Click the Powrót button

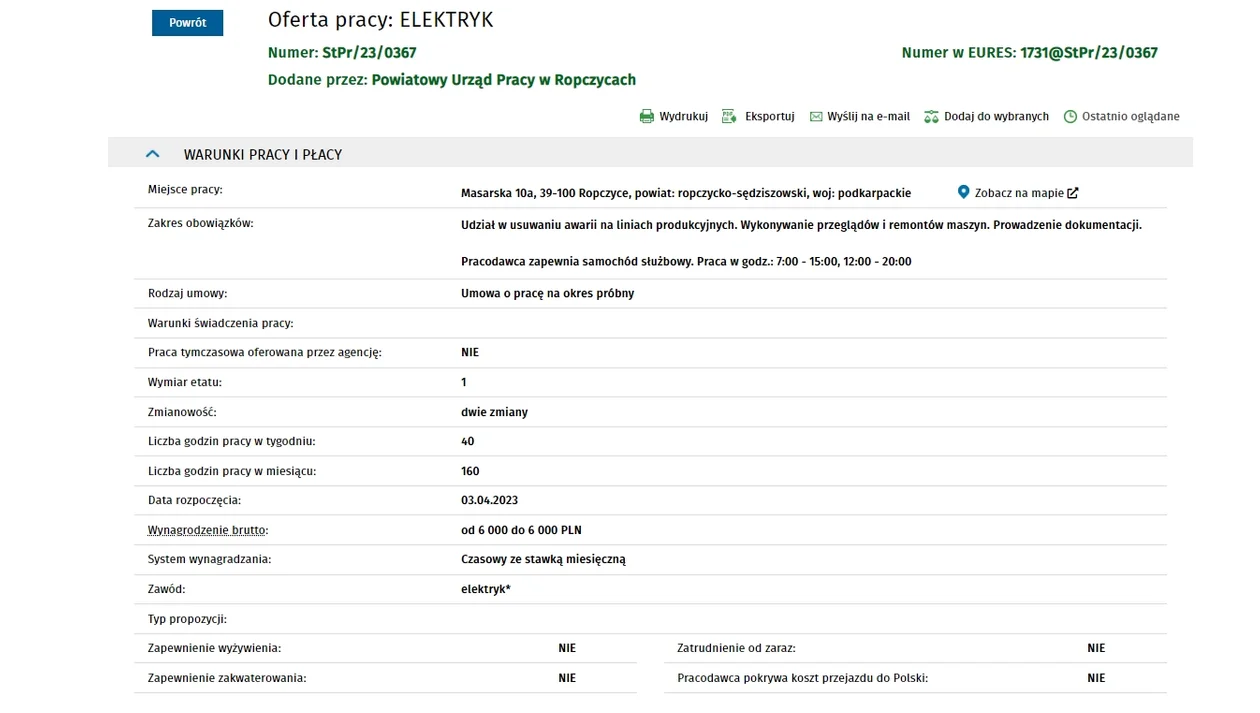(187, 23)
